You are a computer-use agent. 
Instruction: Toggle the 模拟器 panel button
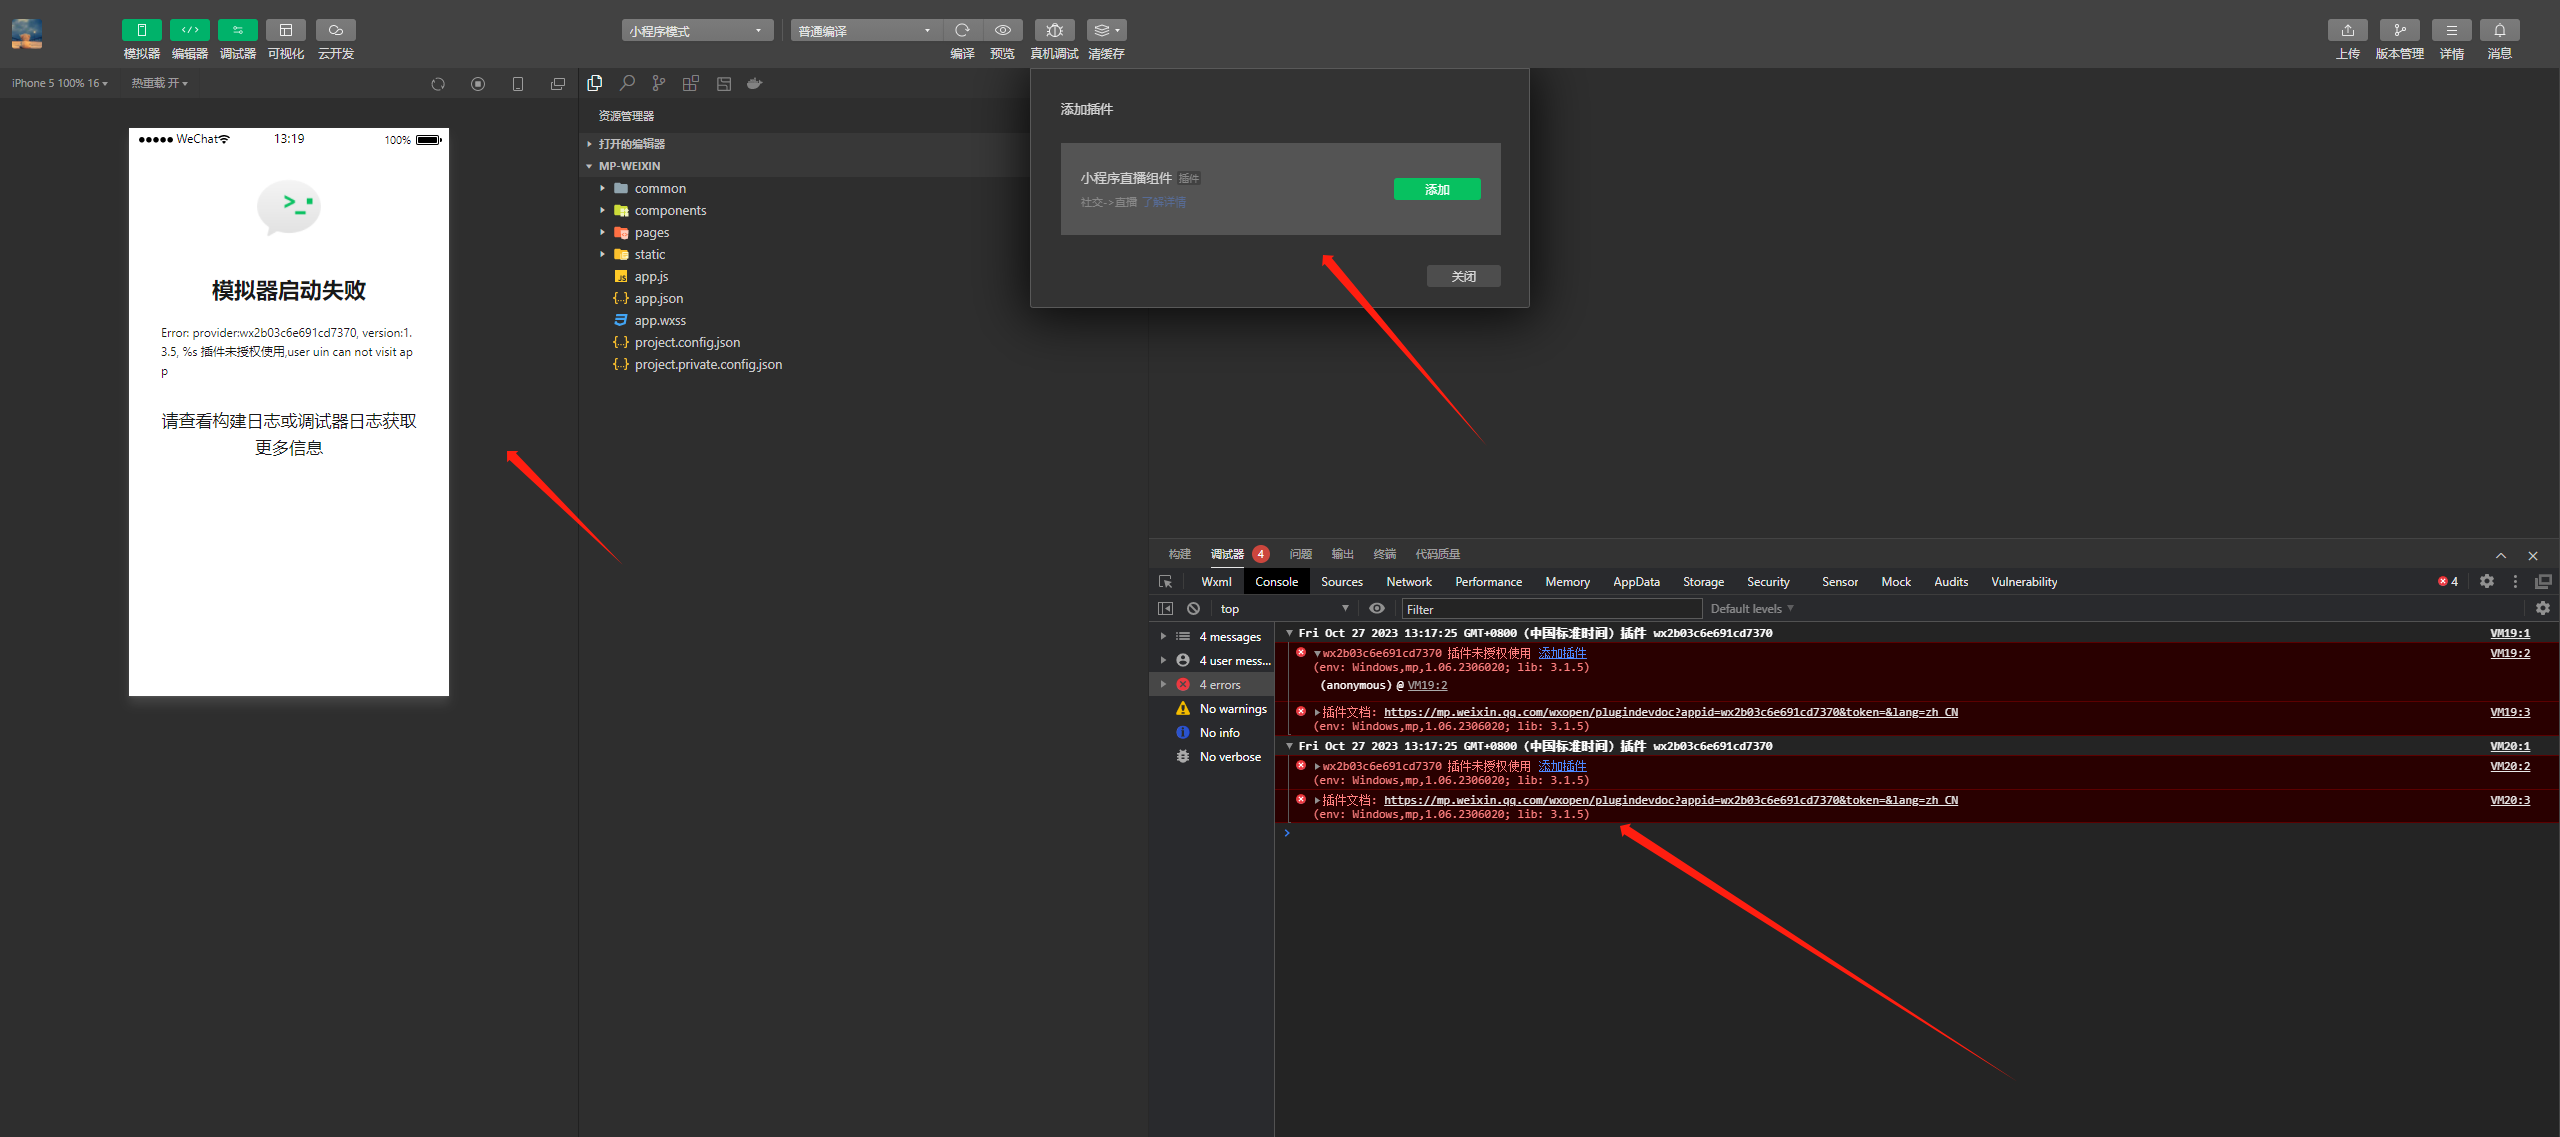(141, 30)
